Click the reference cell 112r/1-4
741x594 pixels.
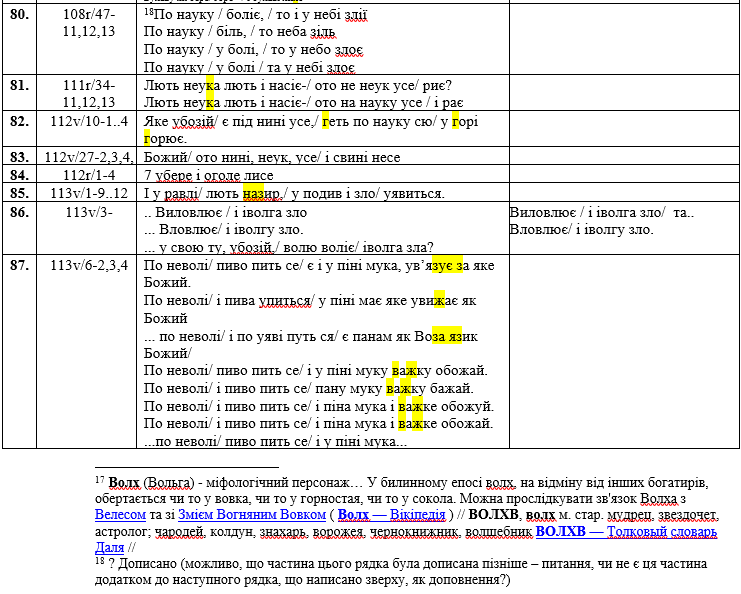tap(89, 175)
